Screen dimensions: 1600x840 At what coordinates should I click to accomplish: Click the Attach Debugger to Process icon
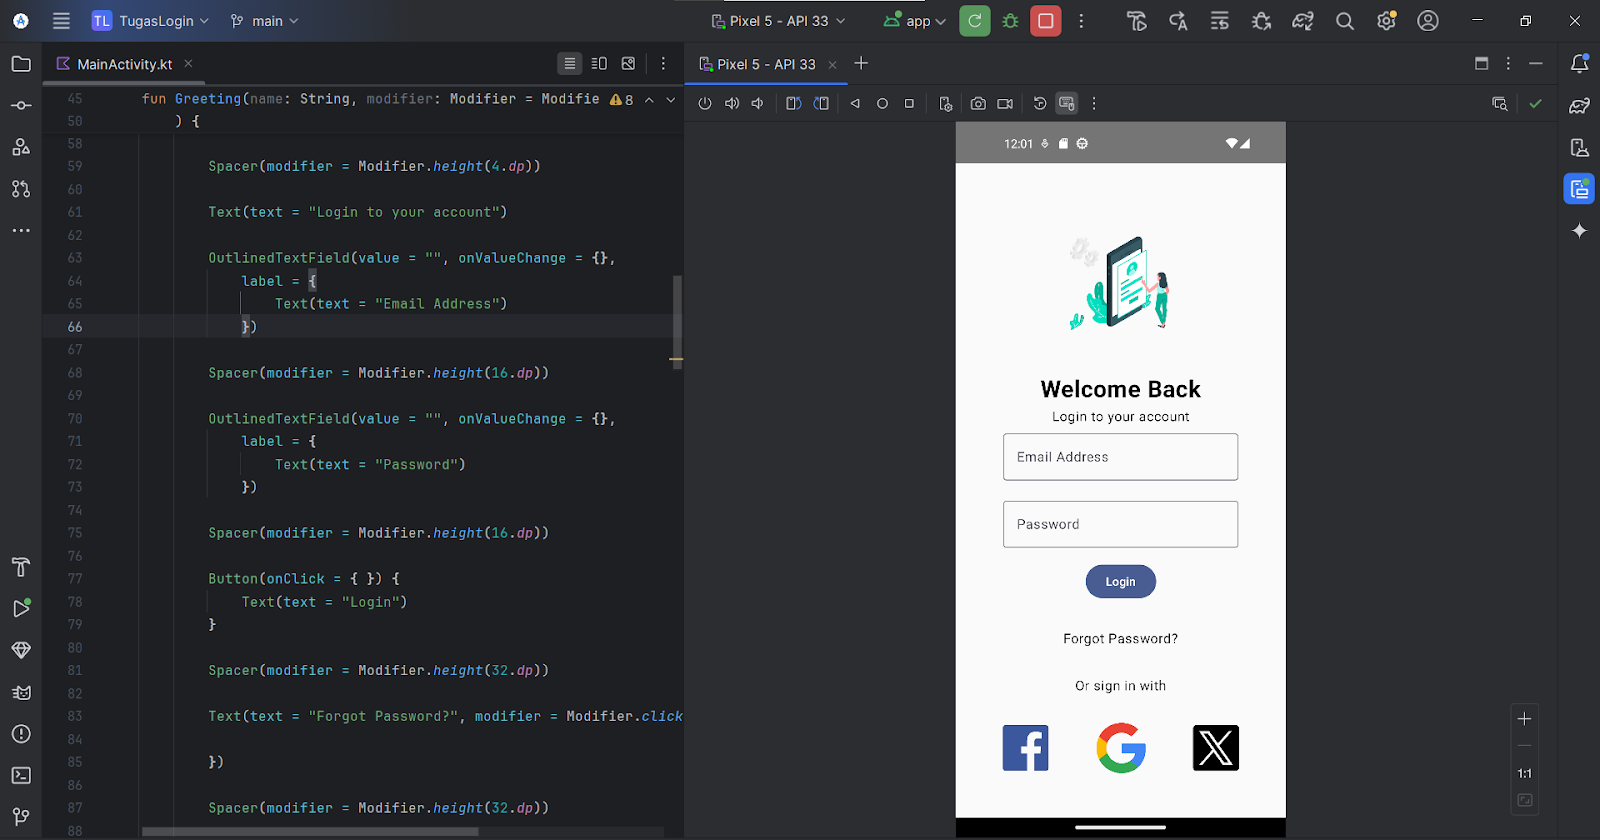[x=1261, y=21]
